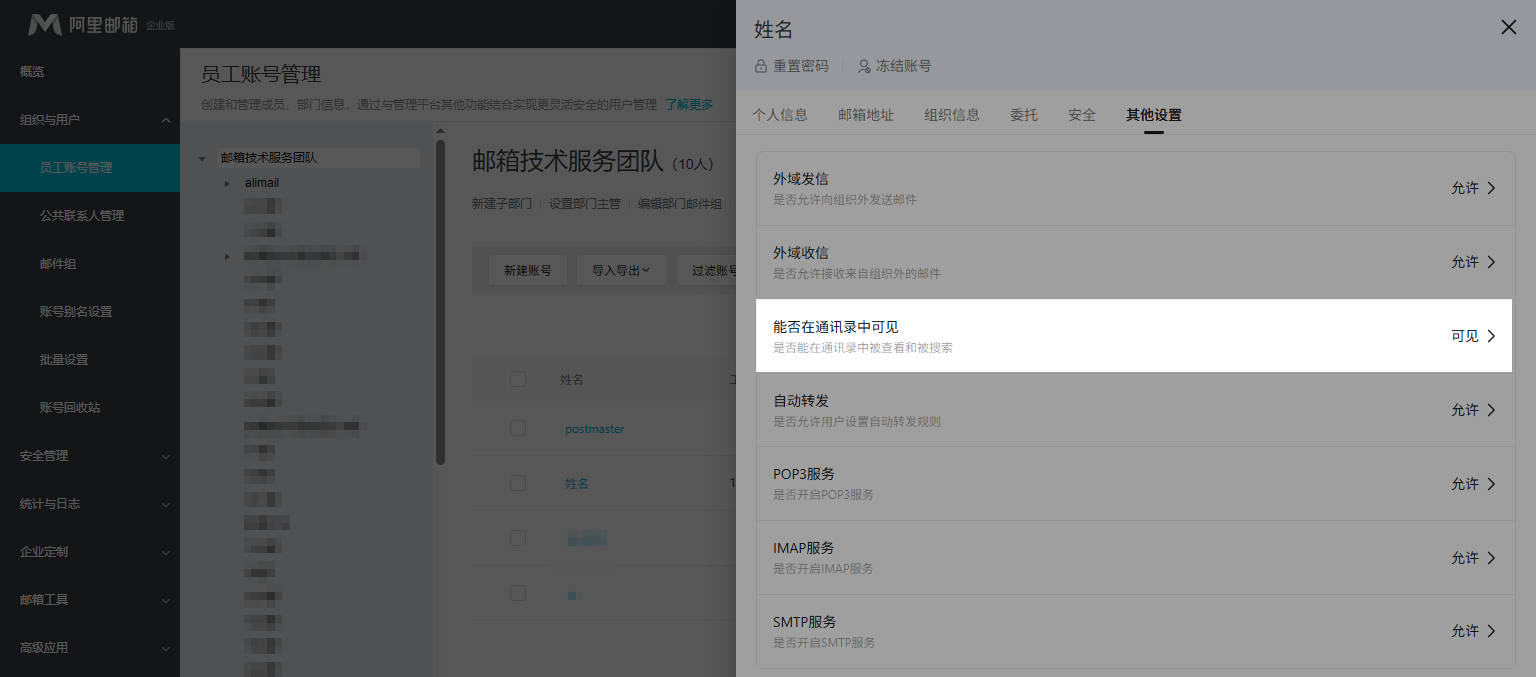Viewport: 1536px width, 677px height.
Task: Expand the 安全管理 sidebar menu
Action: tap(166, 456)
